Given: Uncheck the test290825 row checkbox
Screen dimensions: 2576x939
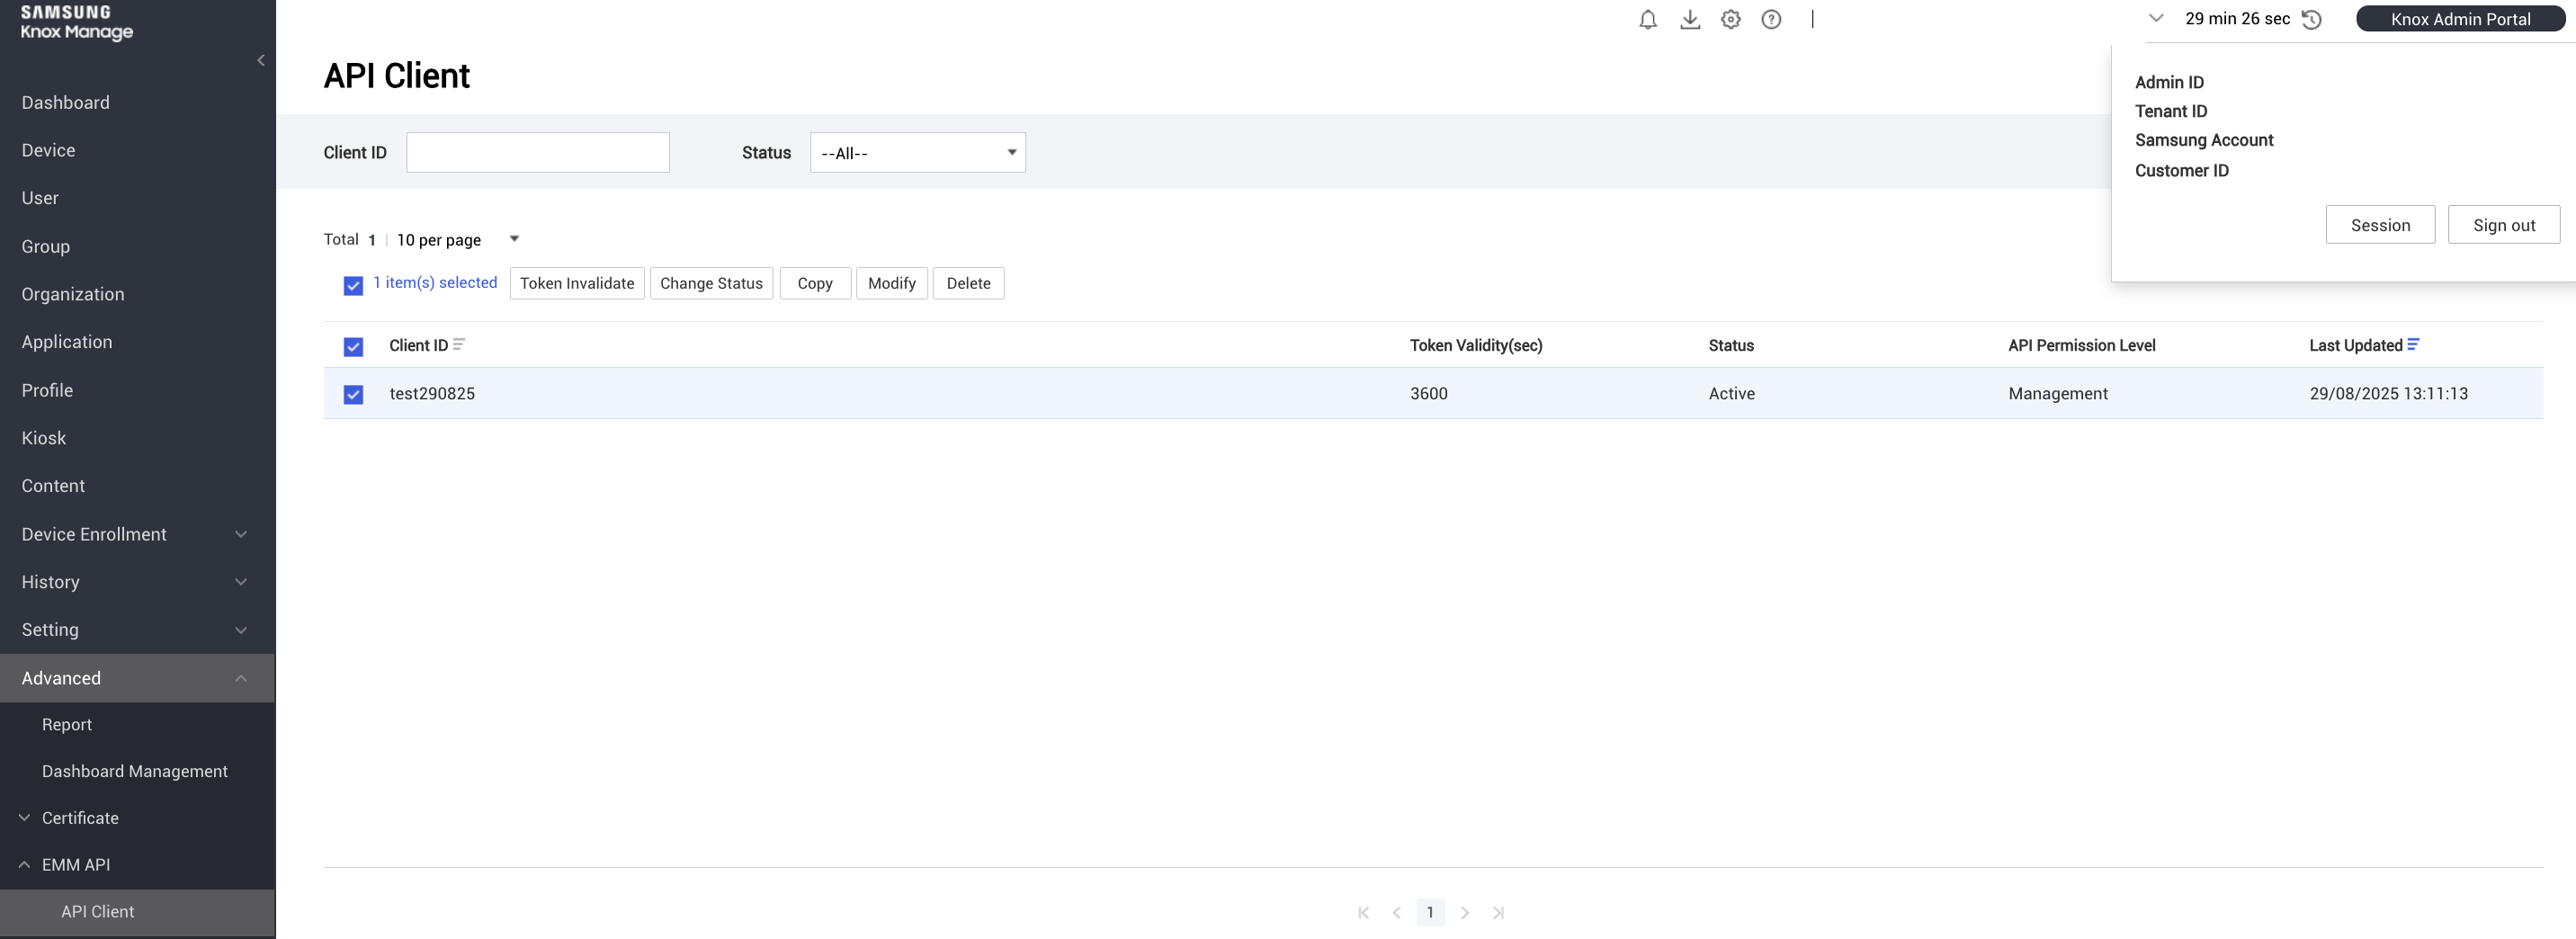Looking at the screenshot, I should 353,395.
